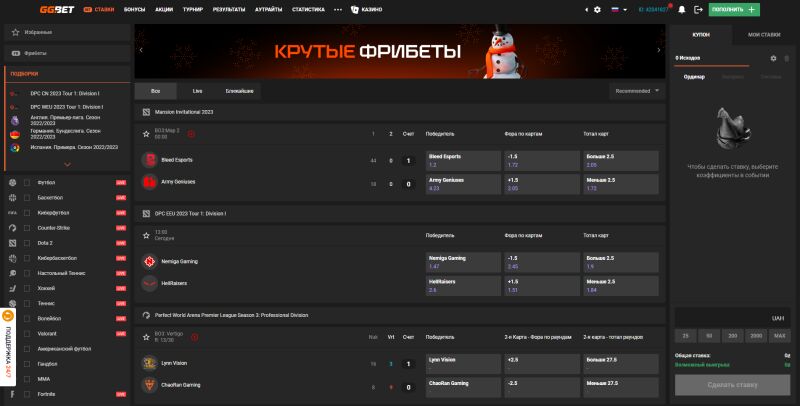This screenshot has width=800, height=406.
Task: Tick the Counter-Strike checkbox
Action: click(x=27, y=228)
